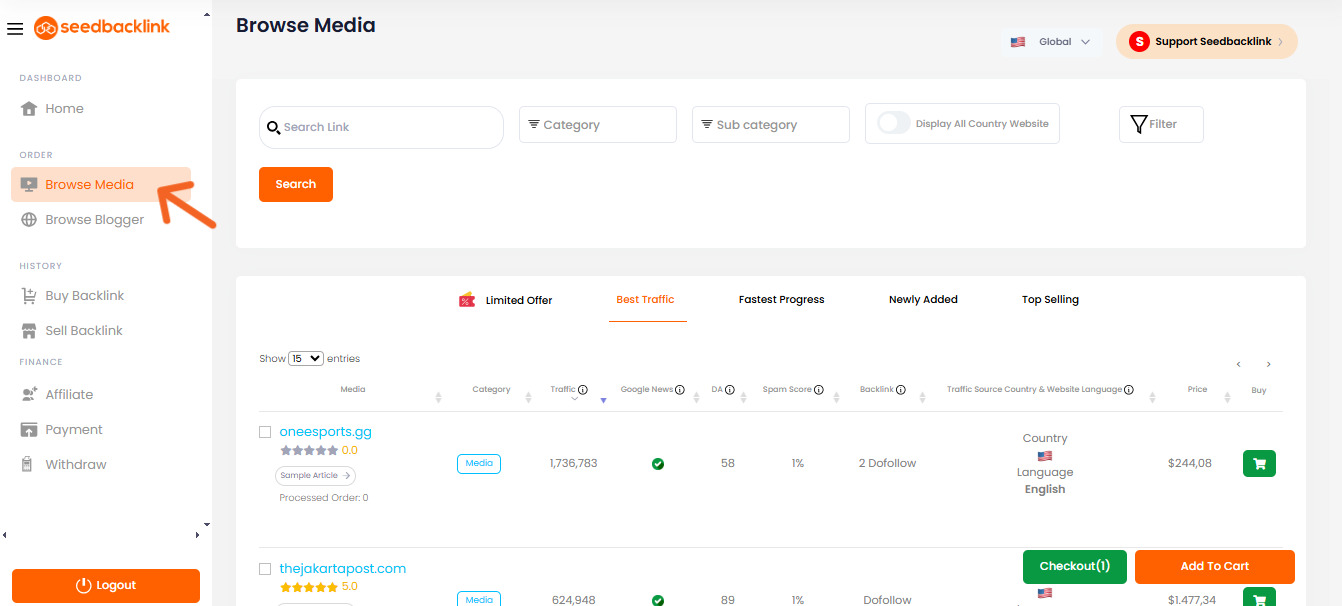Open Buy Backlink history

[x=84, y=296]
